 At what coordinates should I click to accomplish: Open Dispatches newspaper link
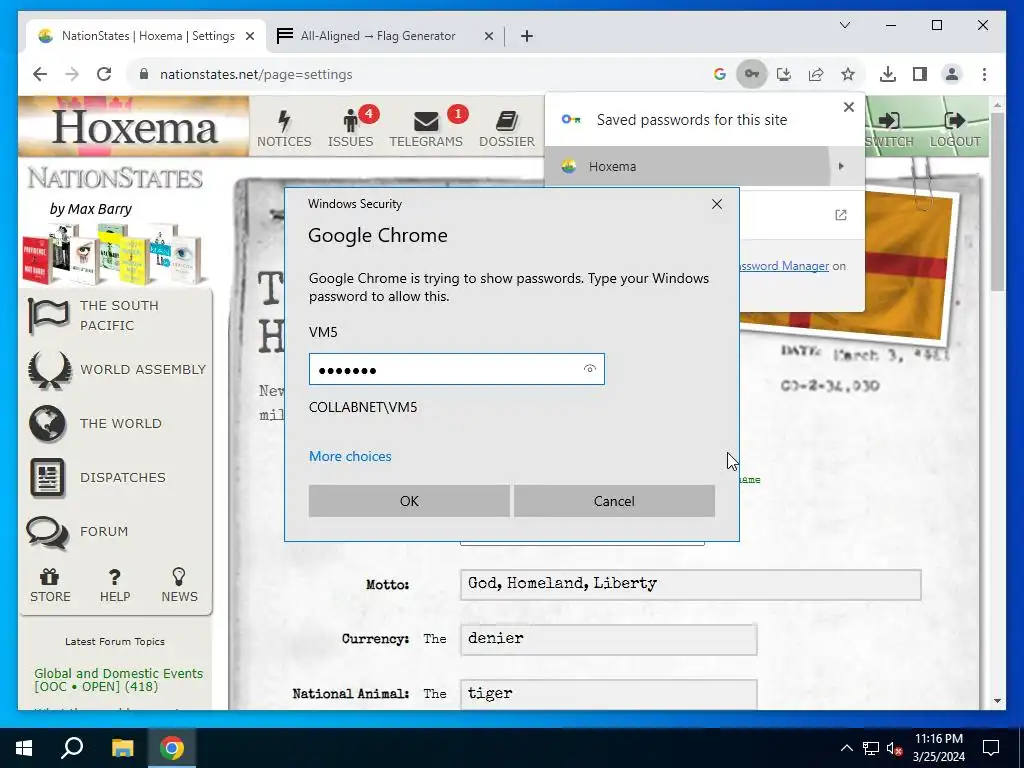click(98, 477)
